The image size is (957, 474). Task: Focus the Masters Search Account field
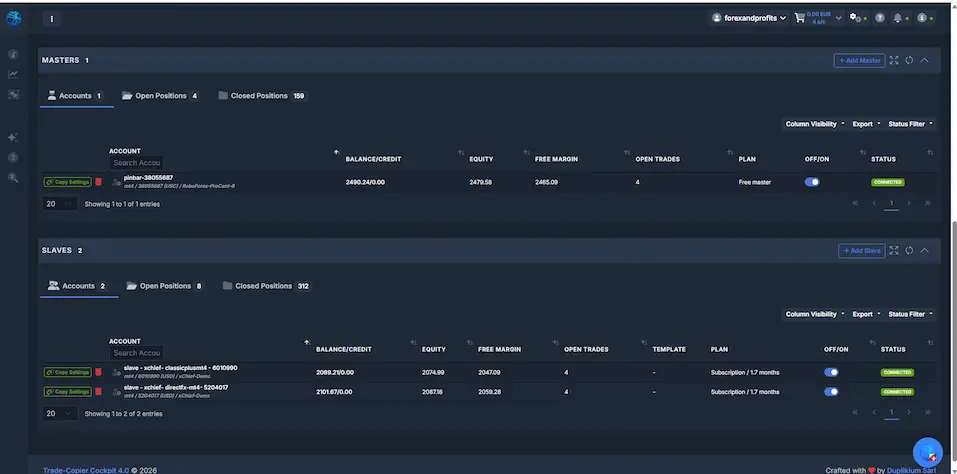(136, 163)
